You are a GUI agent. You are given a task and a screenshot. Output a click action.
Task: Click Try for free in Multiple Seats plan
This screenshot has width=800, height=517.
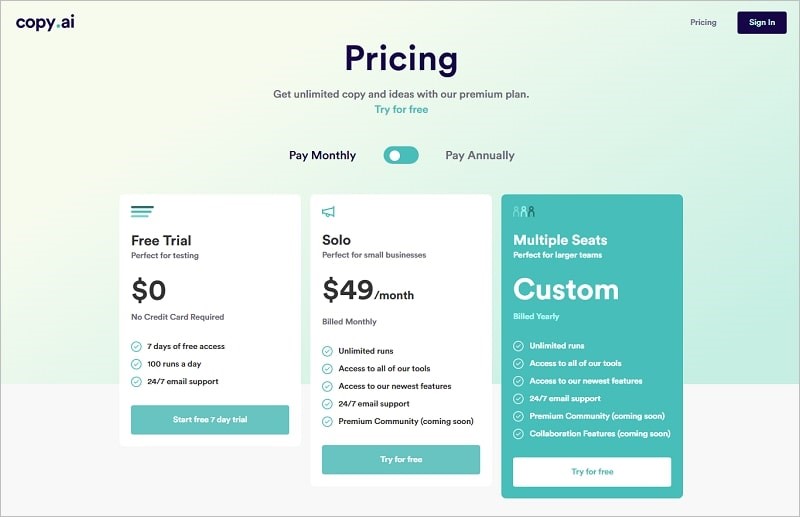(x=592, y=472)
